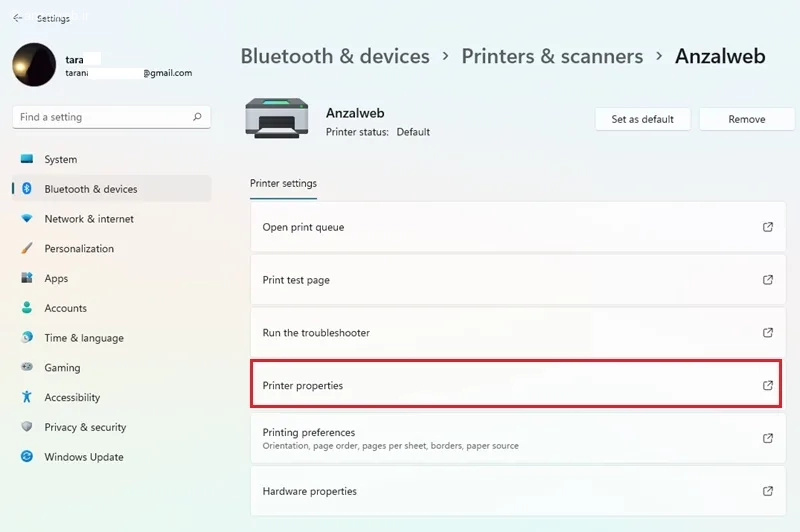Click the Apps icon in sidebar
This screenshot has width=800, height=532.
pos(27,277)
